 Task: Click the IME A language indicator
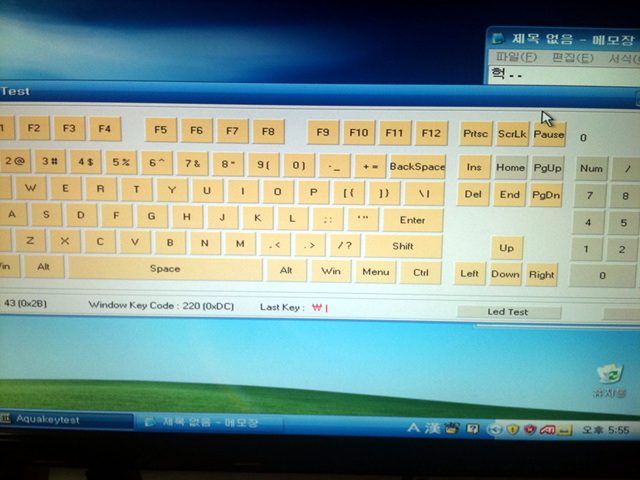pyautogui.click(x=413, y=428)
